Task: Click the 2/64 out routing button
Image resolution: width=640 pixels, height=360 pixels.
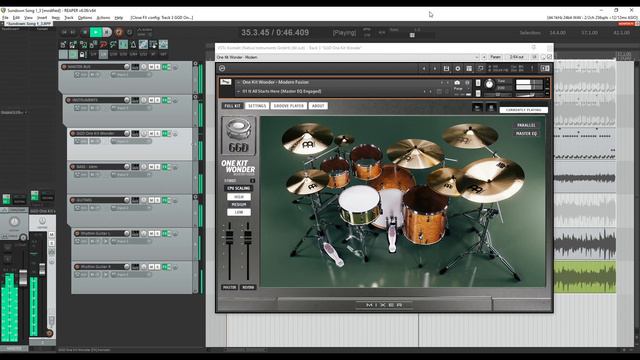Action: coord(517,57)
